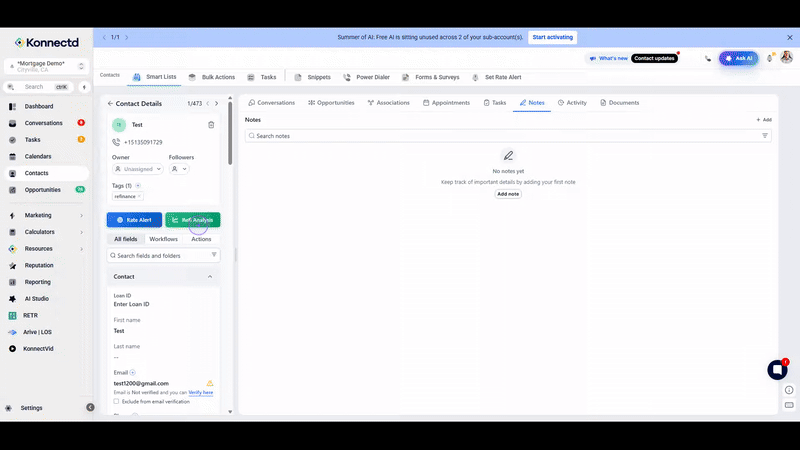Open Tasks in the left sidebar
Viewport: 800px width, 450px height.
click(x=33, y=140)
